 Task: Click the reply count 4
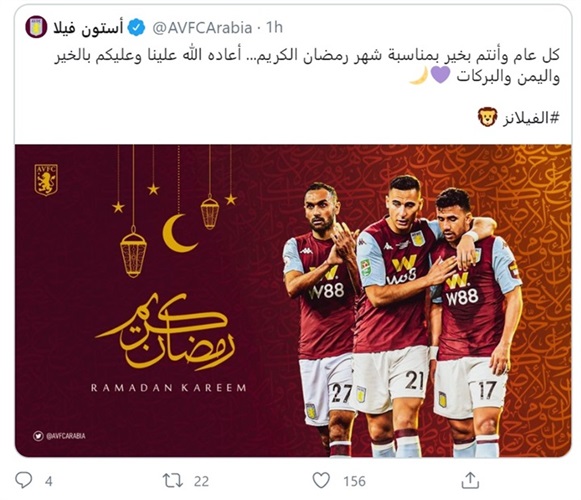[x=49, y=481]
